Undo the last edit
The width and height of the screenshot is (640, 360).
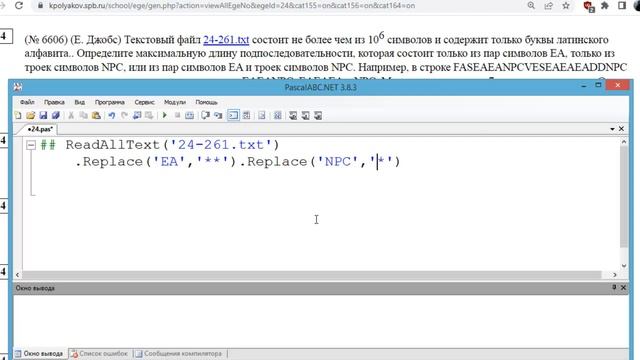click(111, 116)
